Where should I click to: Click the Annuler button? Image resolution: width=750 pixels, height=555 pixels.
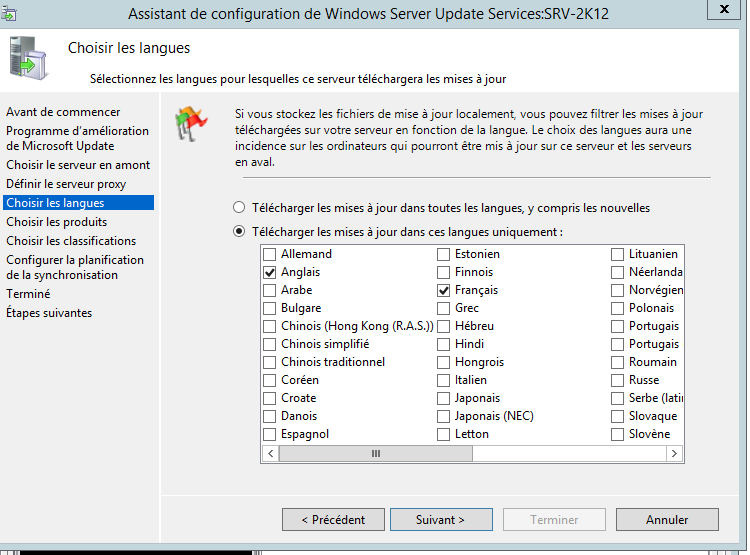[x=667, y=520]
